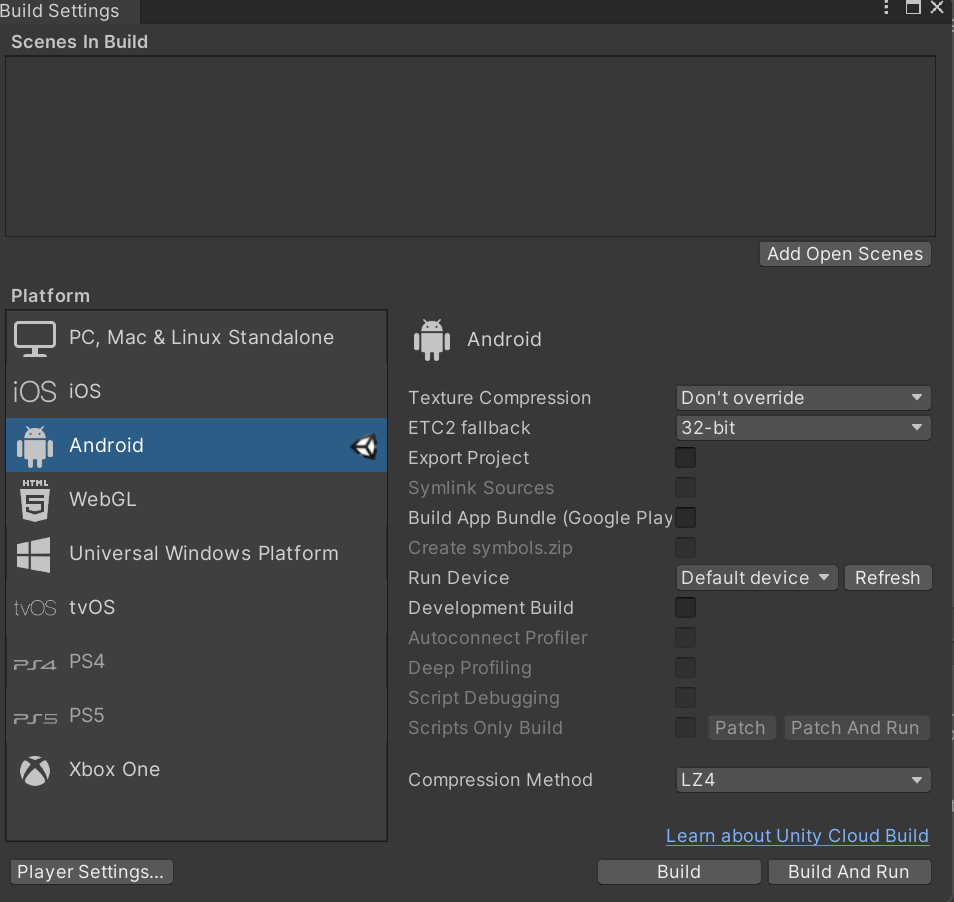Click the Scenes In Build heading
Viewport: 954px width, 902px height.
(x=80, y=42)
